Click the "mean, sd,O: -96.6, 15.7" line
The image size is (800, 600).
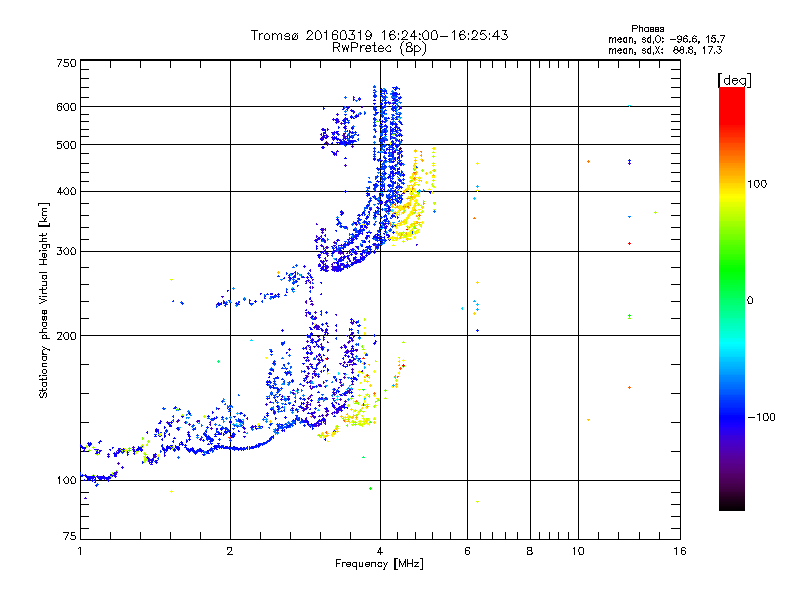666,39
